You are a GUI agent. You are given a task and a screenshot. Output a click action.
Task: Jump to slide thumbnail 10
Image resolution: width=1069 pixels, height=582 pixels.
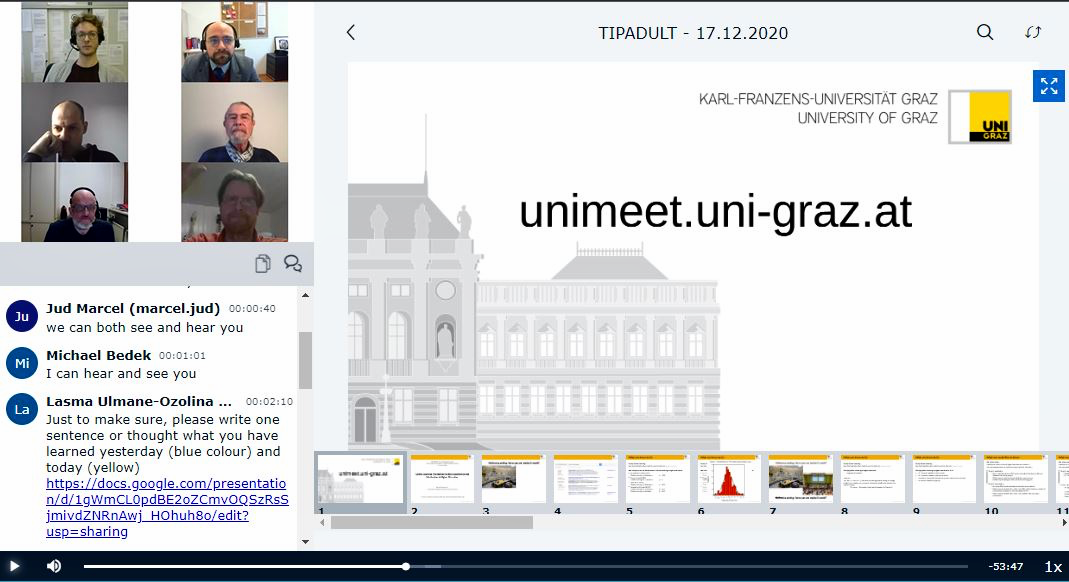click(x=1016, y=479)
